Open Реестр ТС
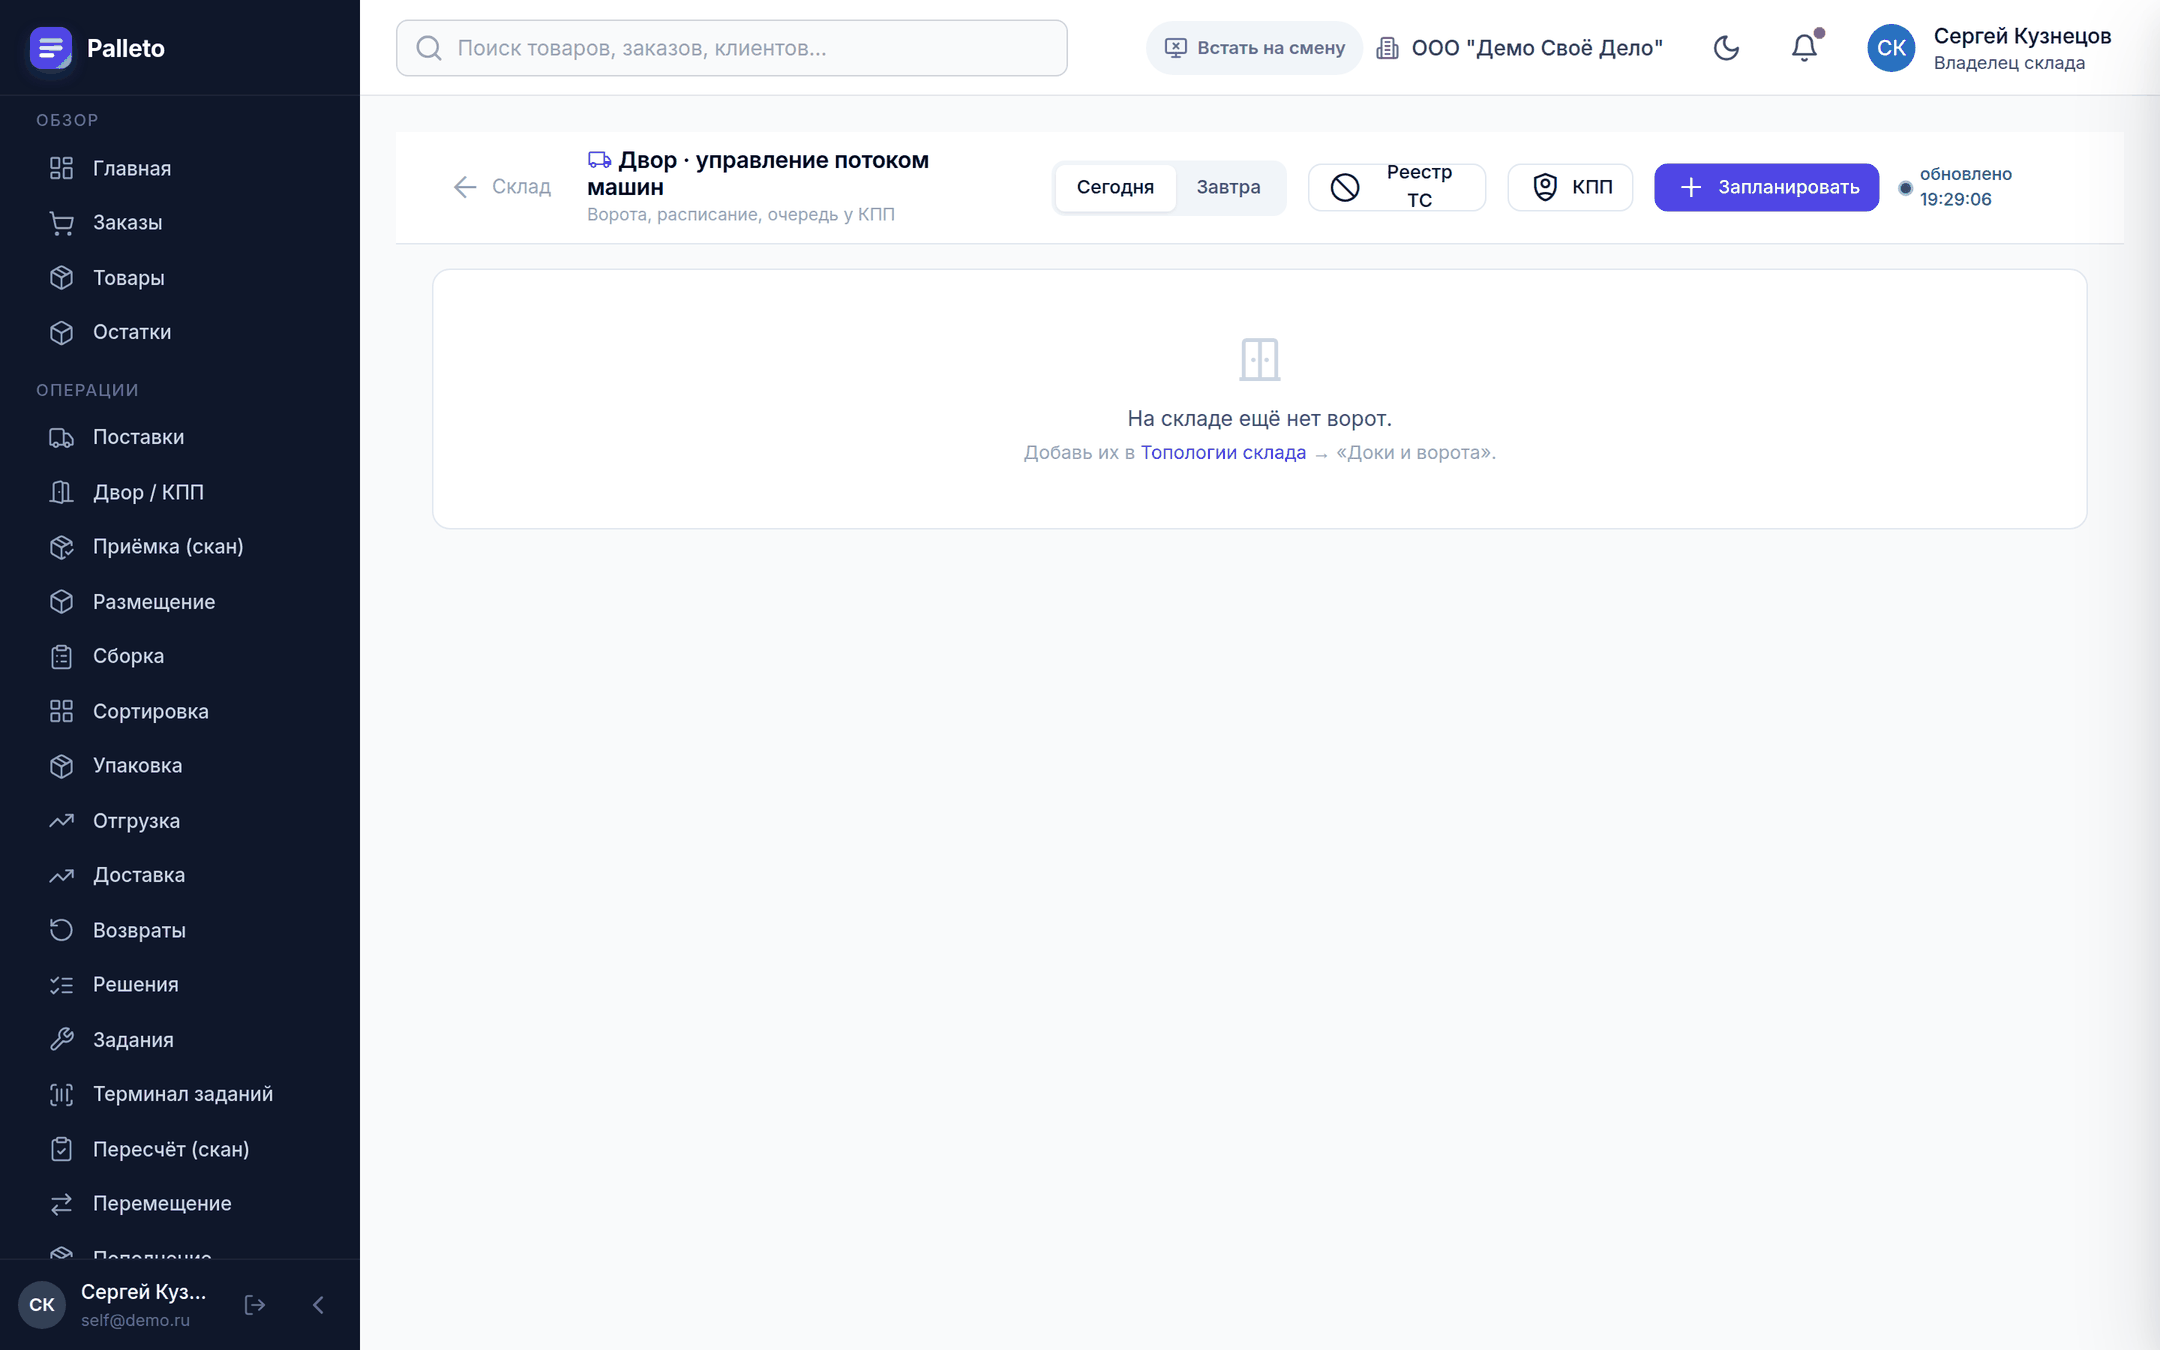Screen dimensions: 2160x1350 pyautogui.click(x=1397, y=187)
